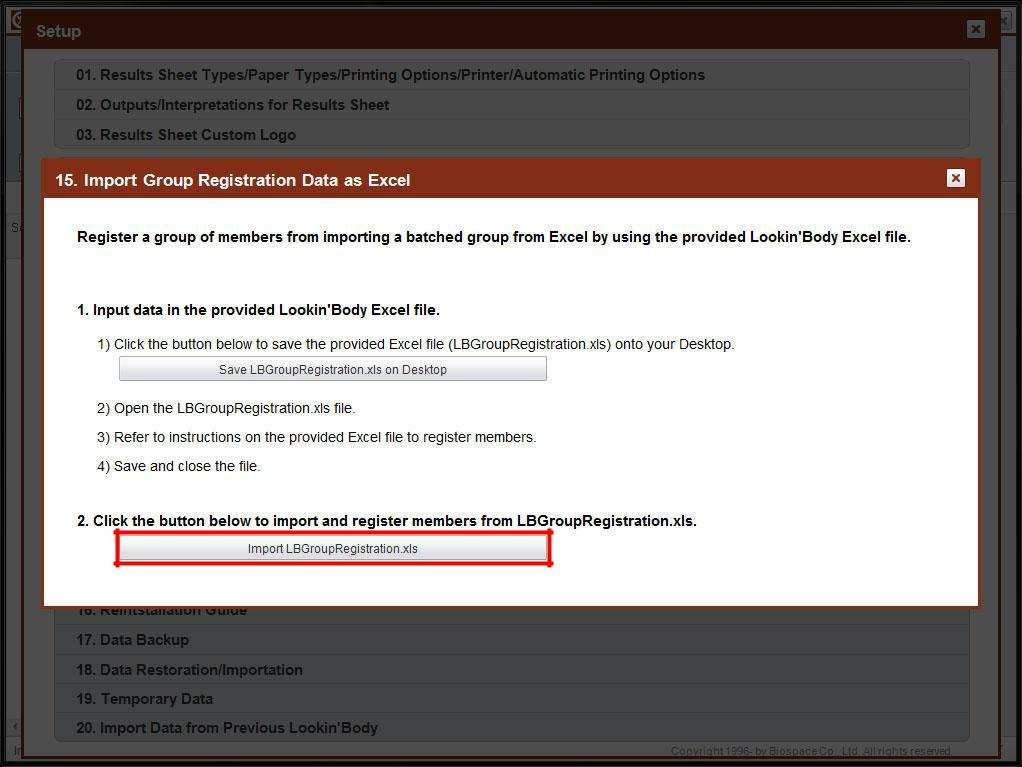Open 20. Import Data from Previous Lookin'Body
The height and width of the screenshot is (767, 1022).
point(512,727)
